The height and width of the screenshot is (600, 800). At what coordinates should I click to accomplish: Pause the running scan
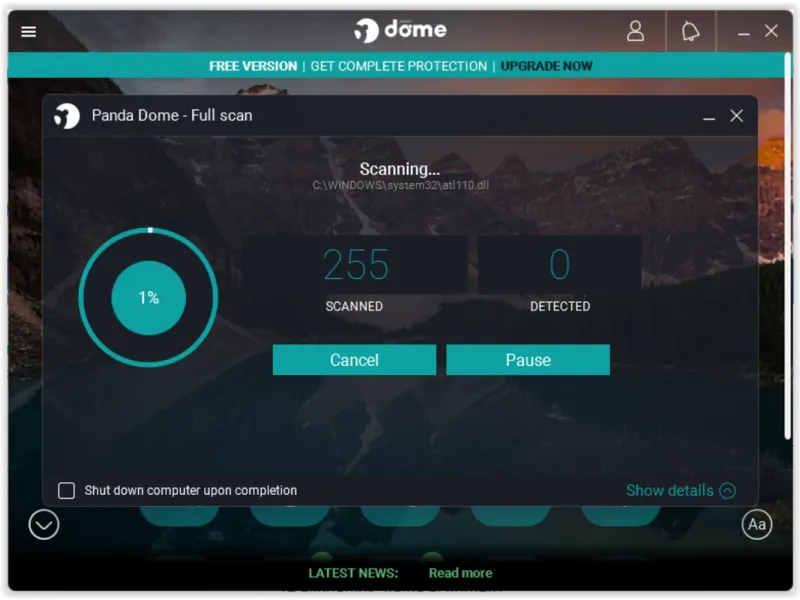(528, 360)
